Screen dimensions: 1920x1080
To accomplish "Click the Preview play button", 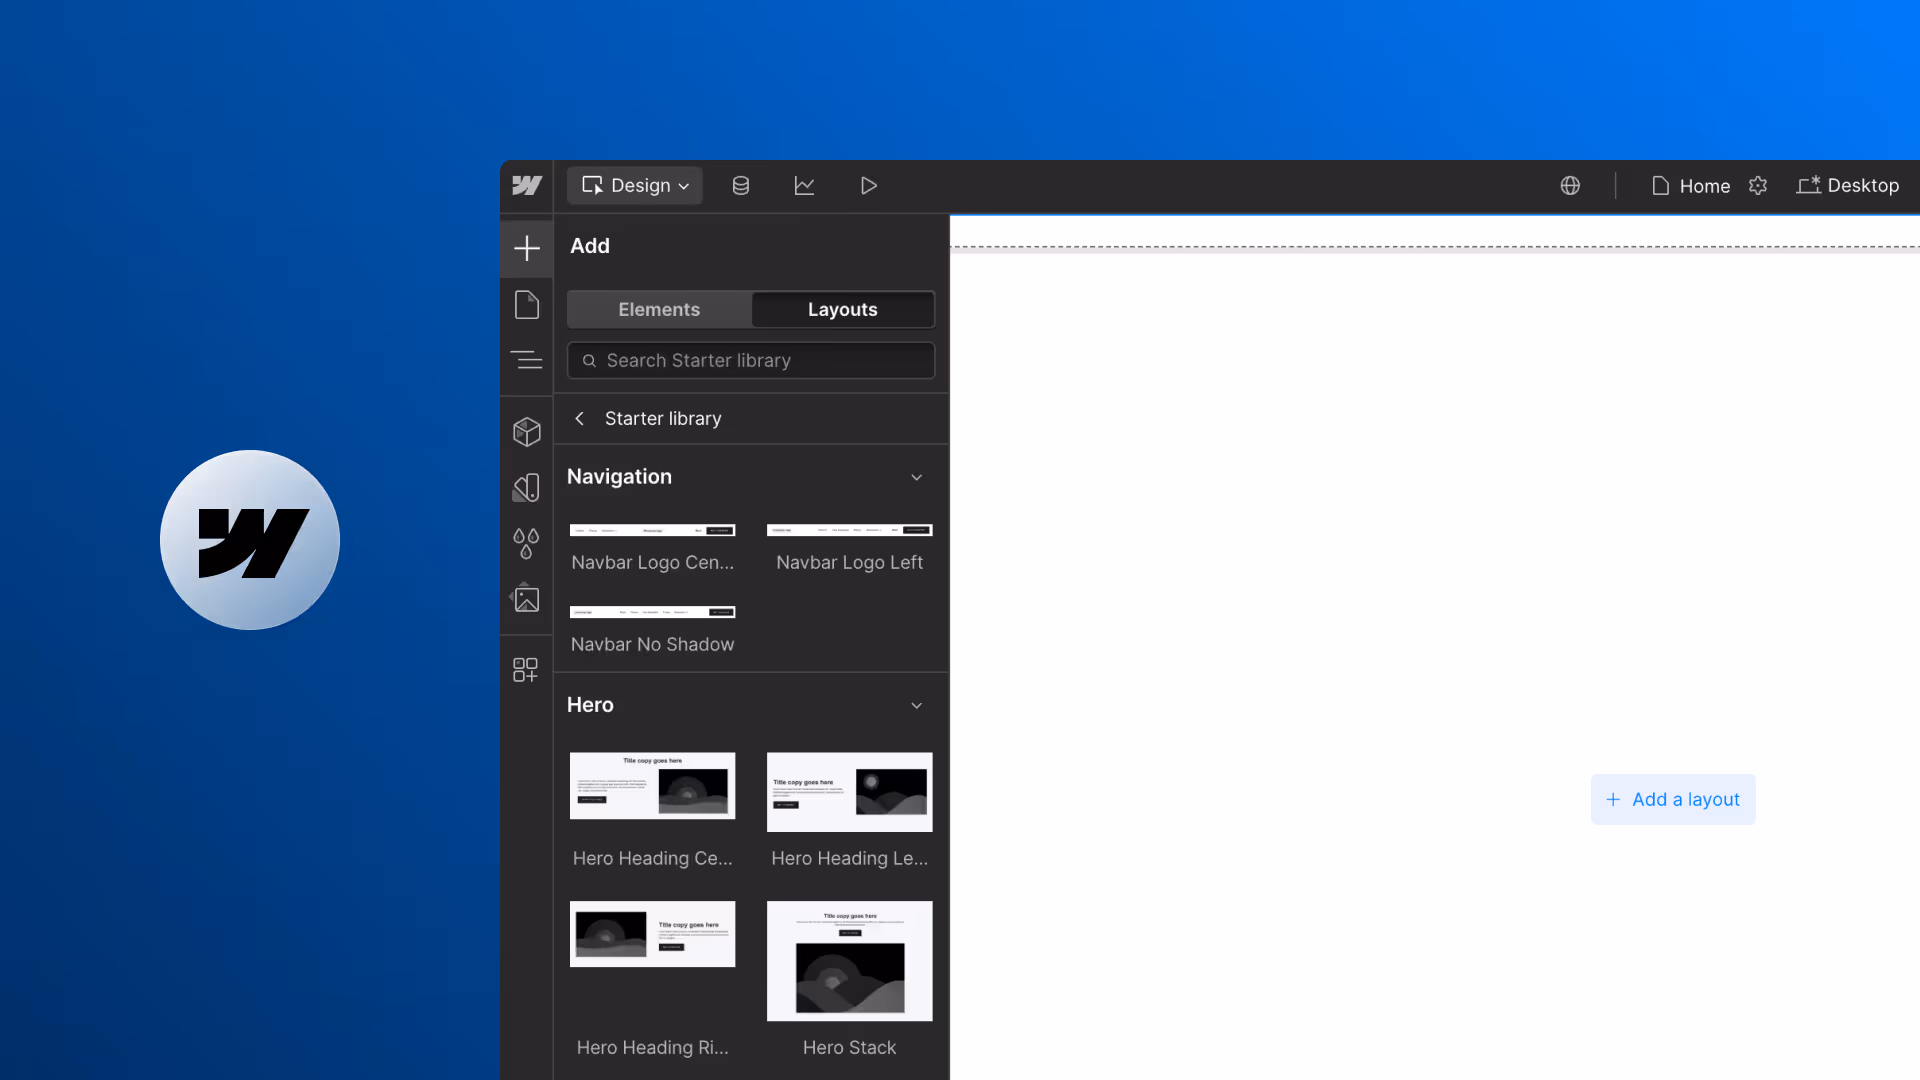I will (x=868, y=186).
